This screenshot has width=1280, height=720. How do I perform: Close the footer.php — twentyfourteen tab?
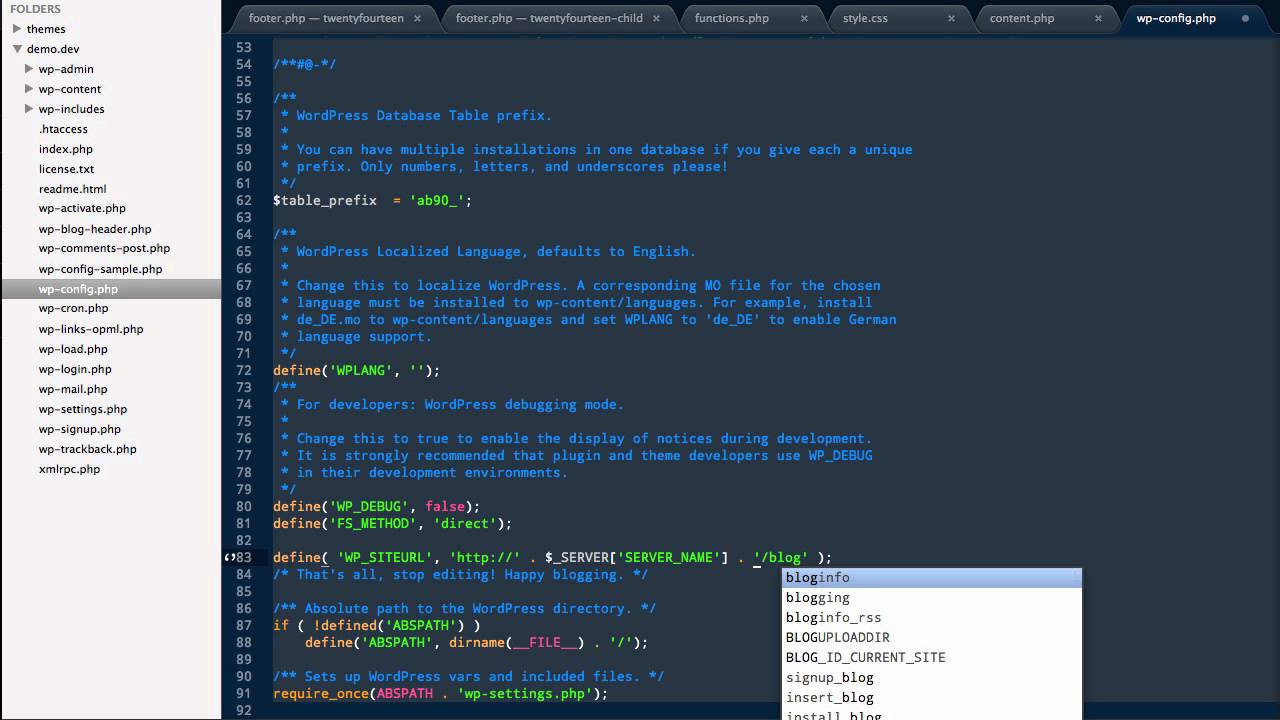[x=417, y=18]
